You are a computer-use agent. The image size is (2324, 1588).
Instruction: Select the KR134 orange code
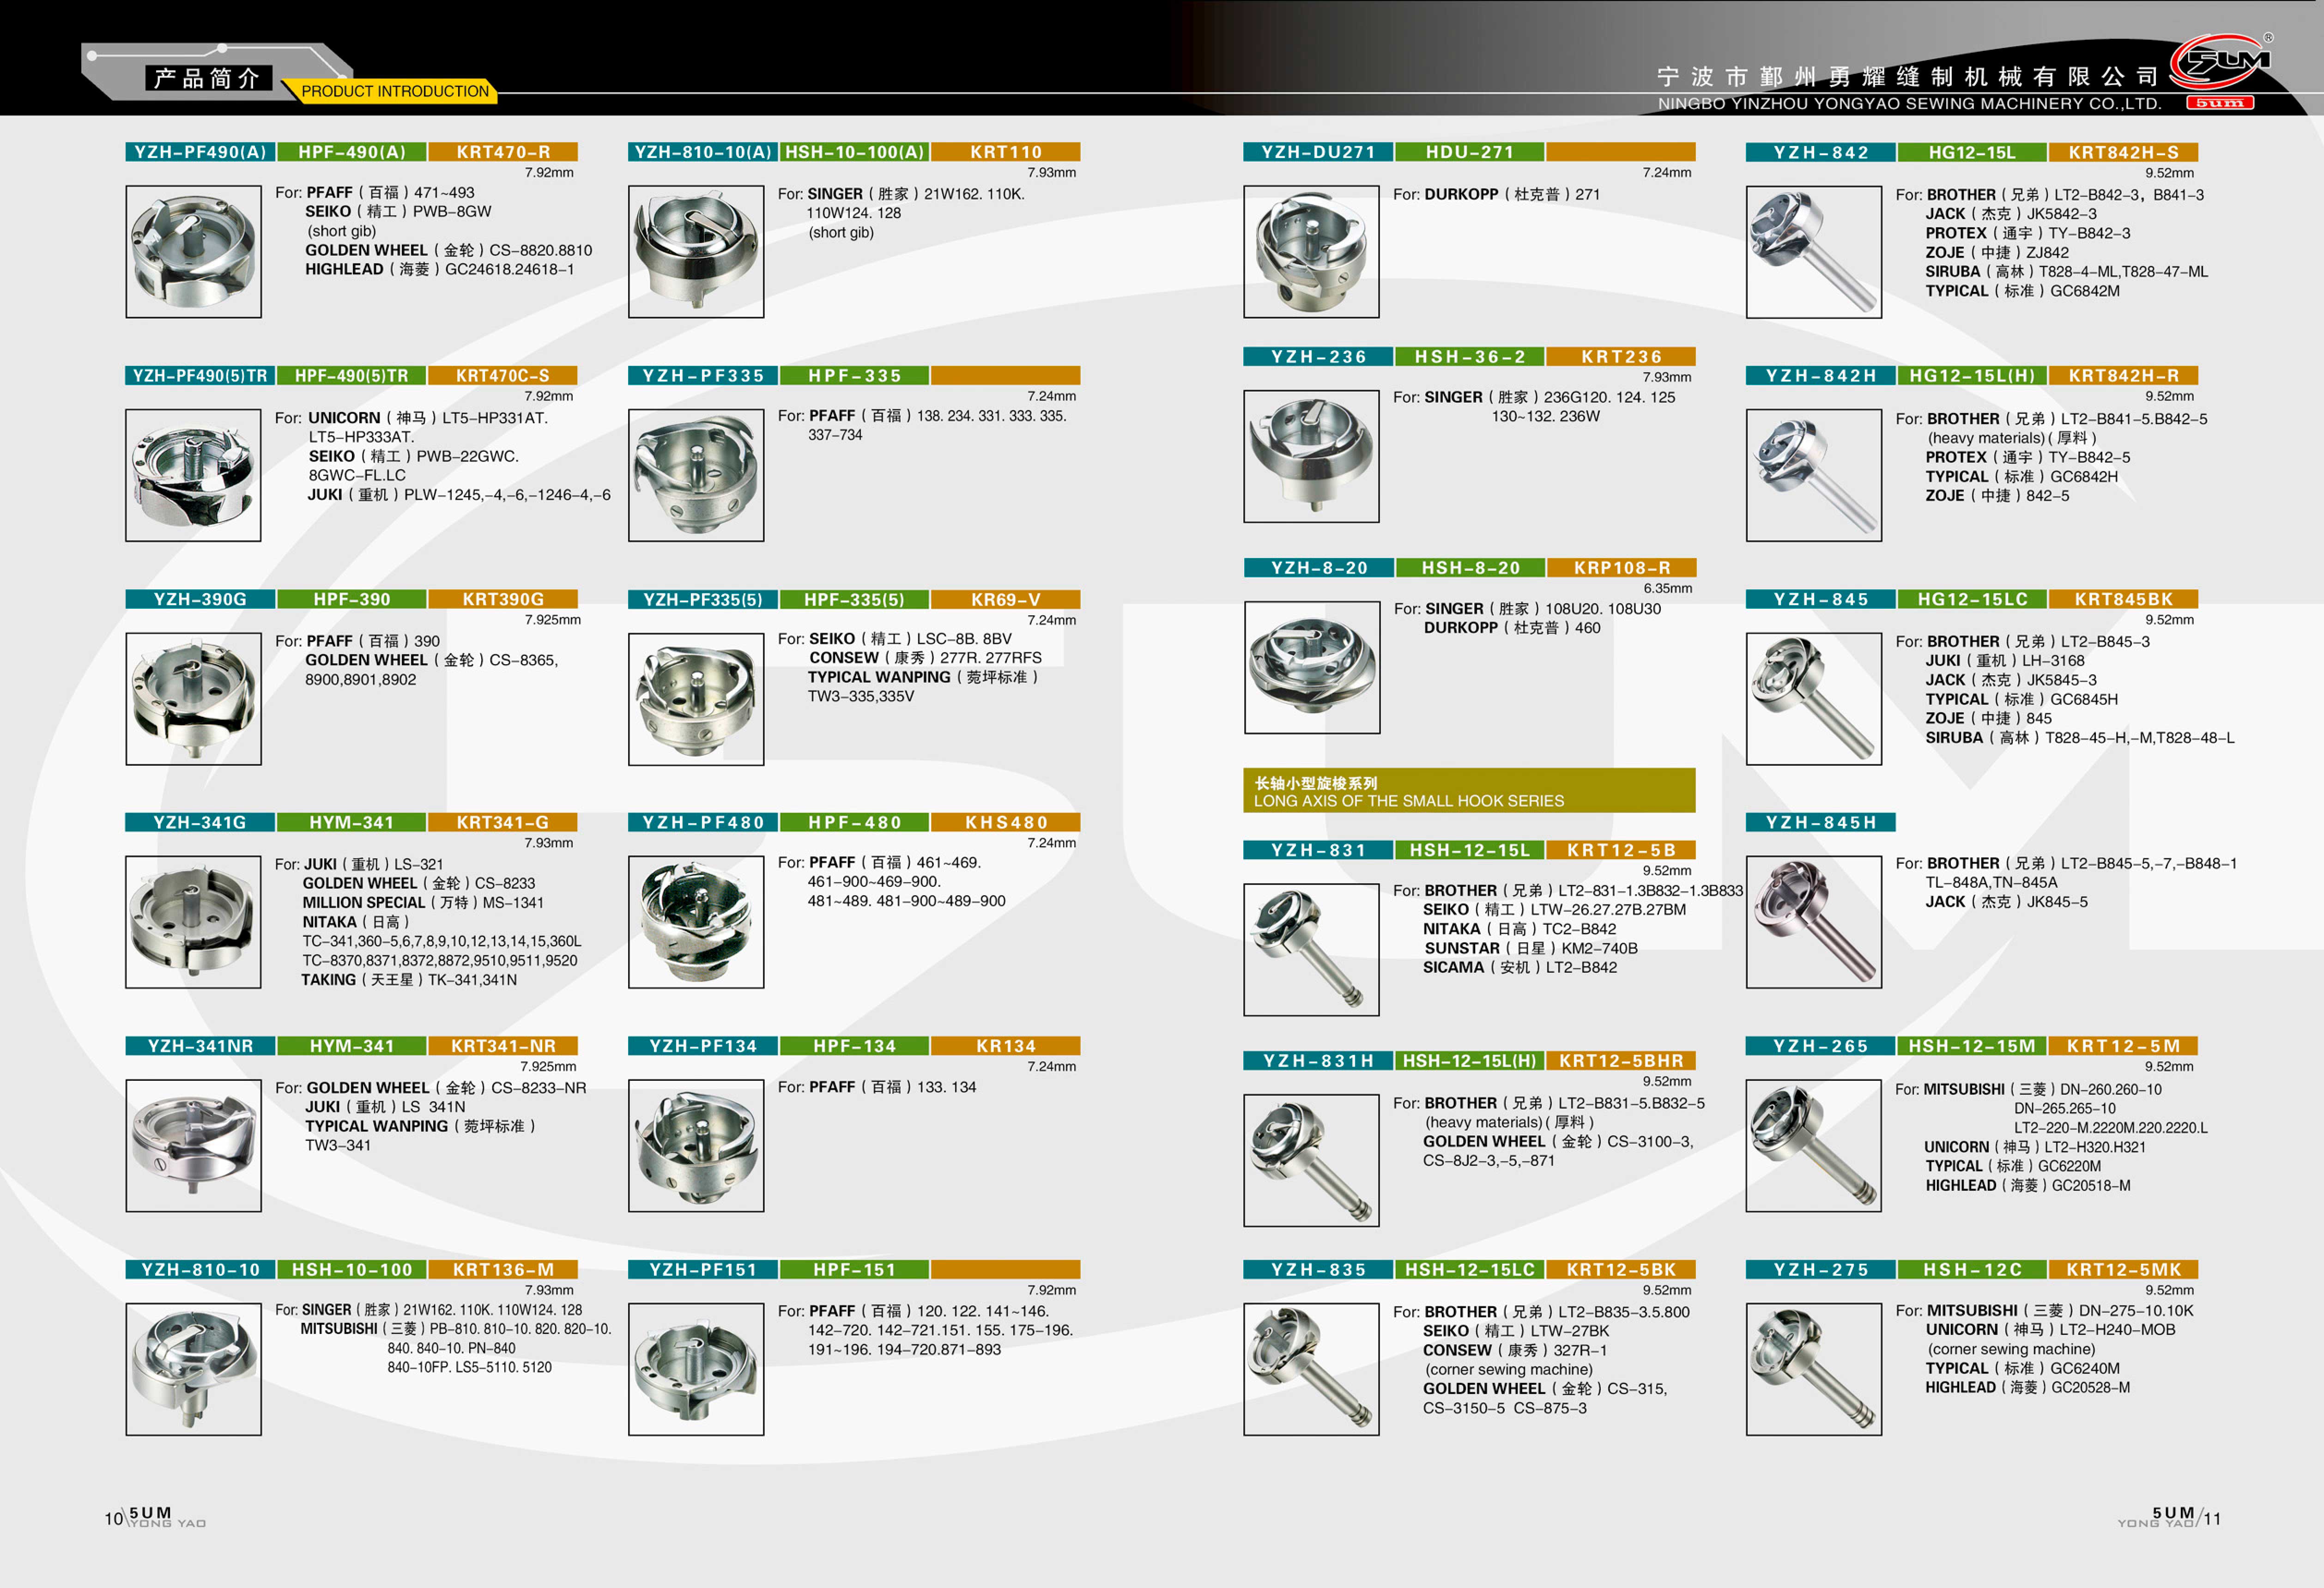pos(1006,1046)
